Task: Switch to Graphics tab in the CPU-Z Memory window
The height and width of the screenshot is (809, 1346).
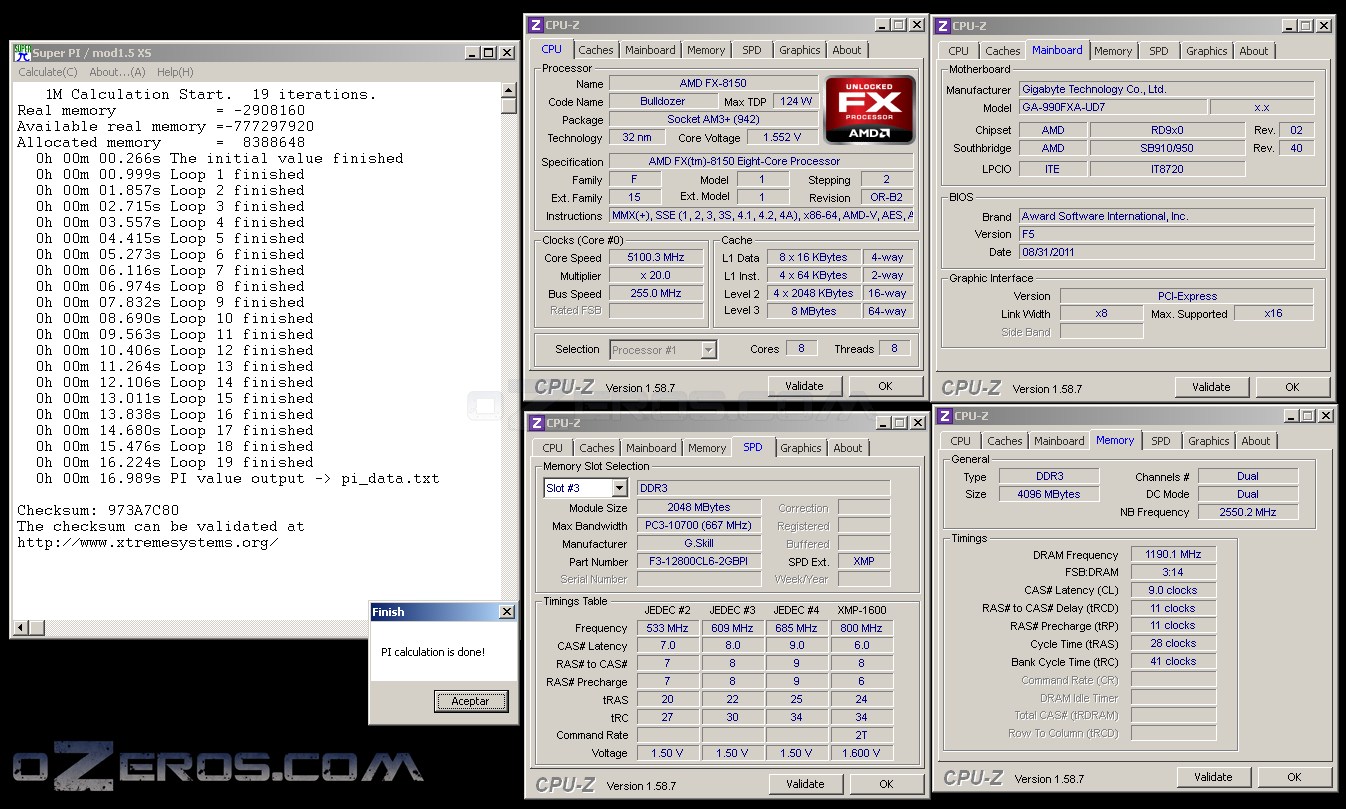Action: pos(1209,441)
